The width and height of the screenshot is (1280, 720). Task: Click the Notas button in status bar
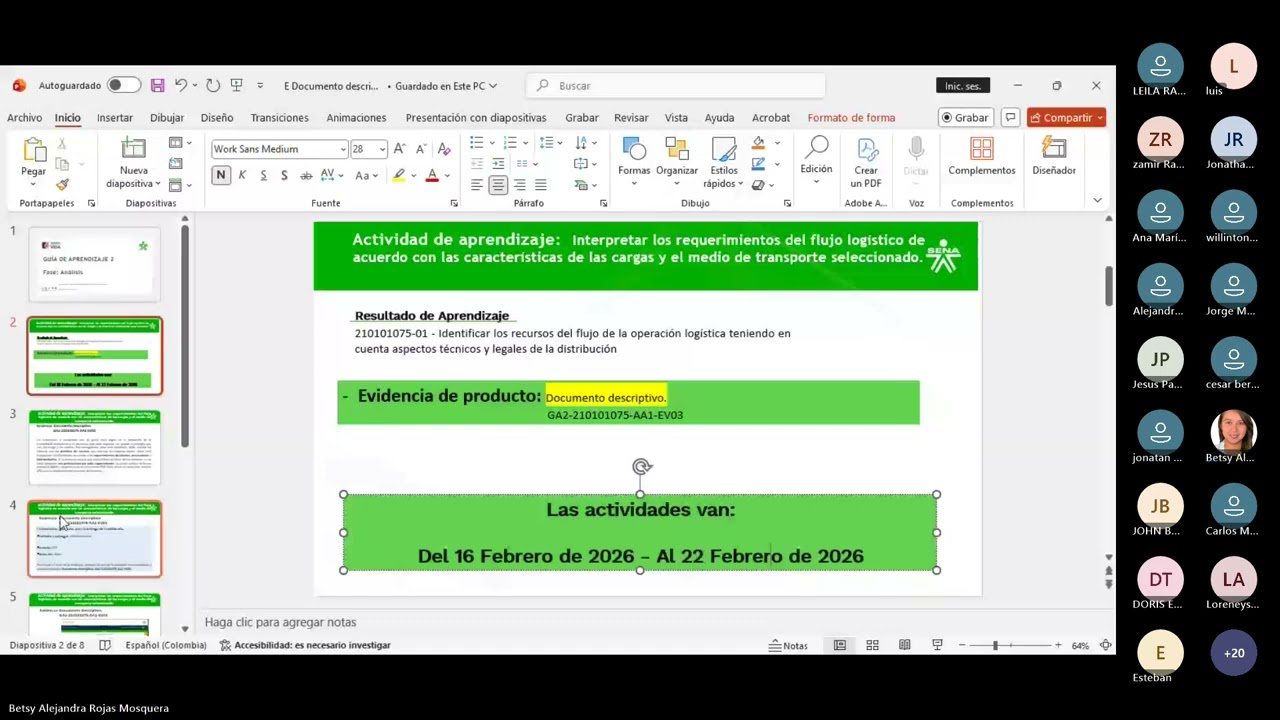[x=788, y=646]
